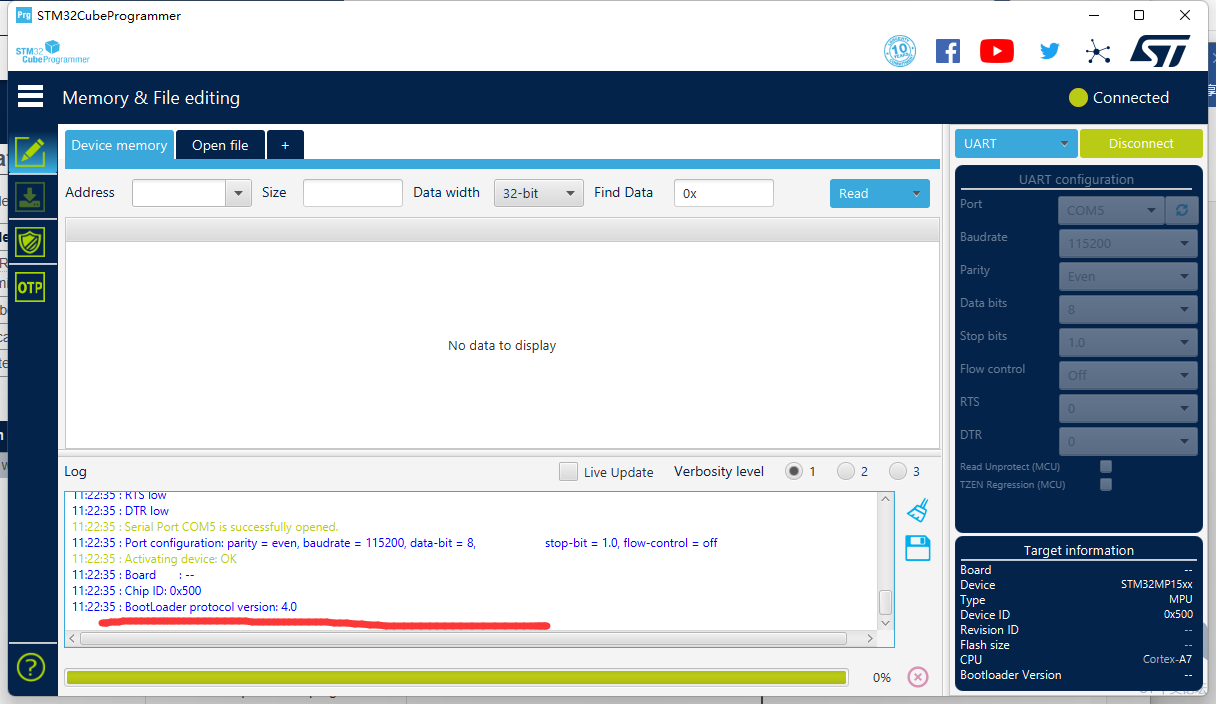Focus the Address input field
This screenshot has width=1216, height=704.
[179, 193]
